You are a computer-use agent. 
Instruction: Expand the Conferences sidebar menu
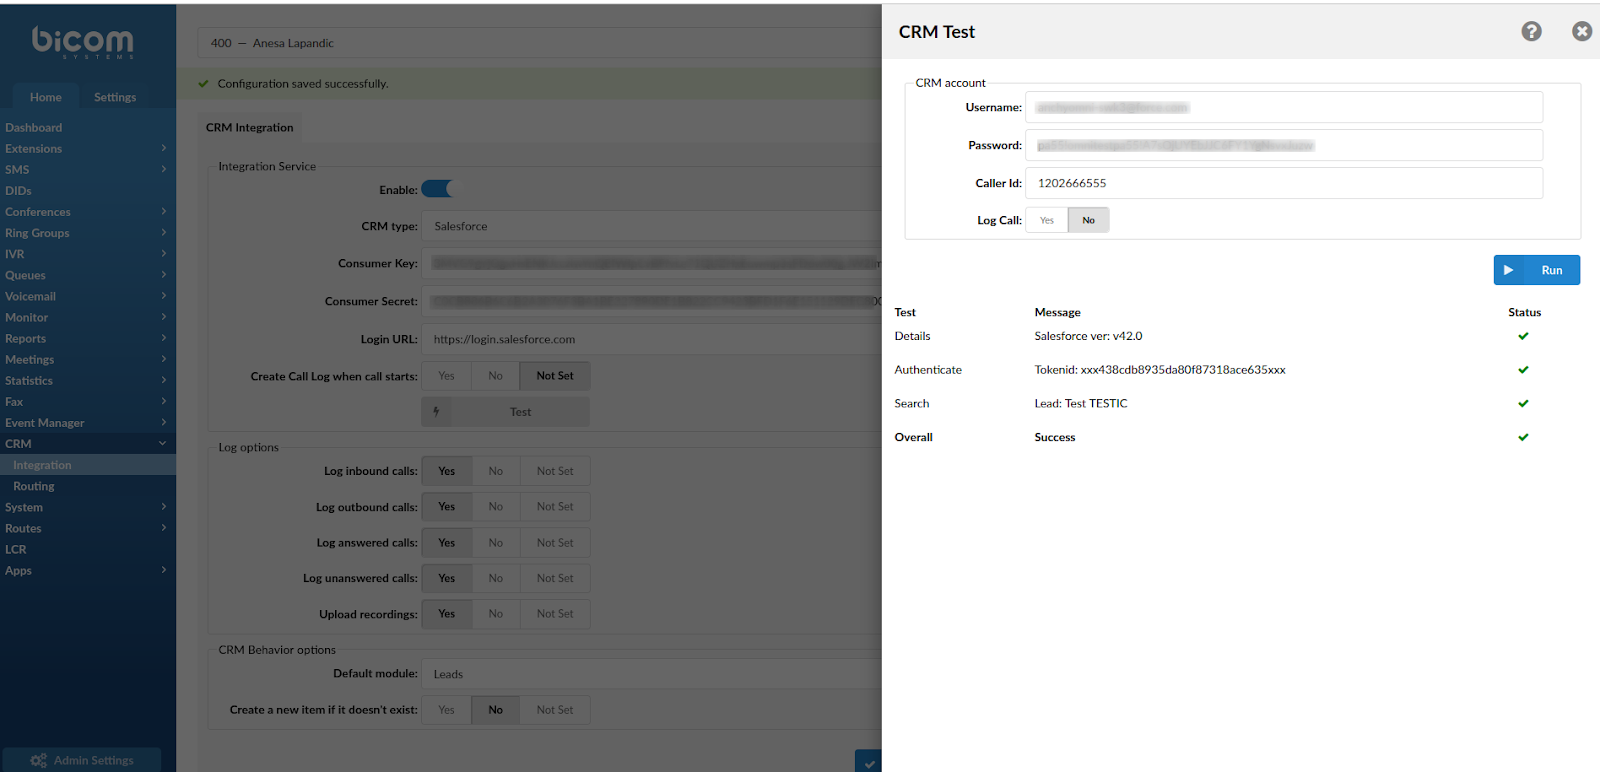[86, 212]
